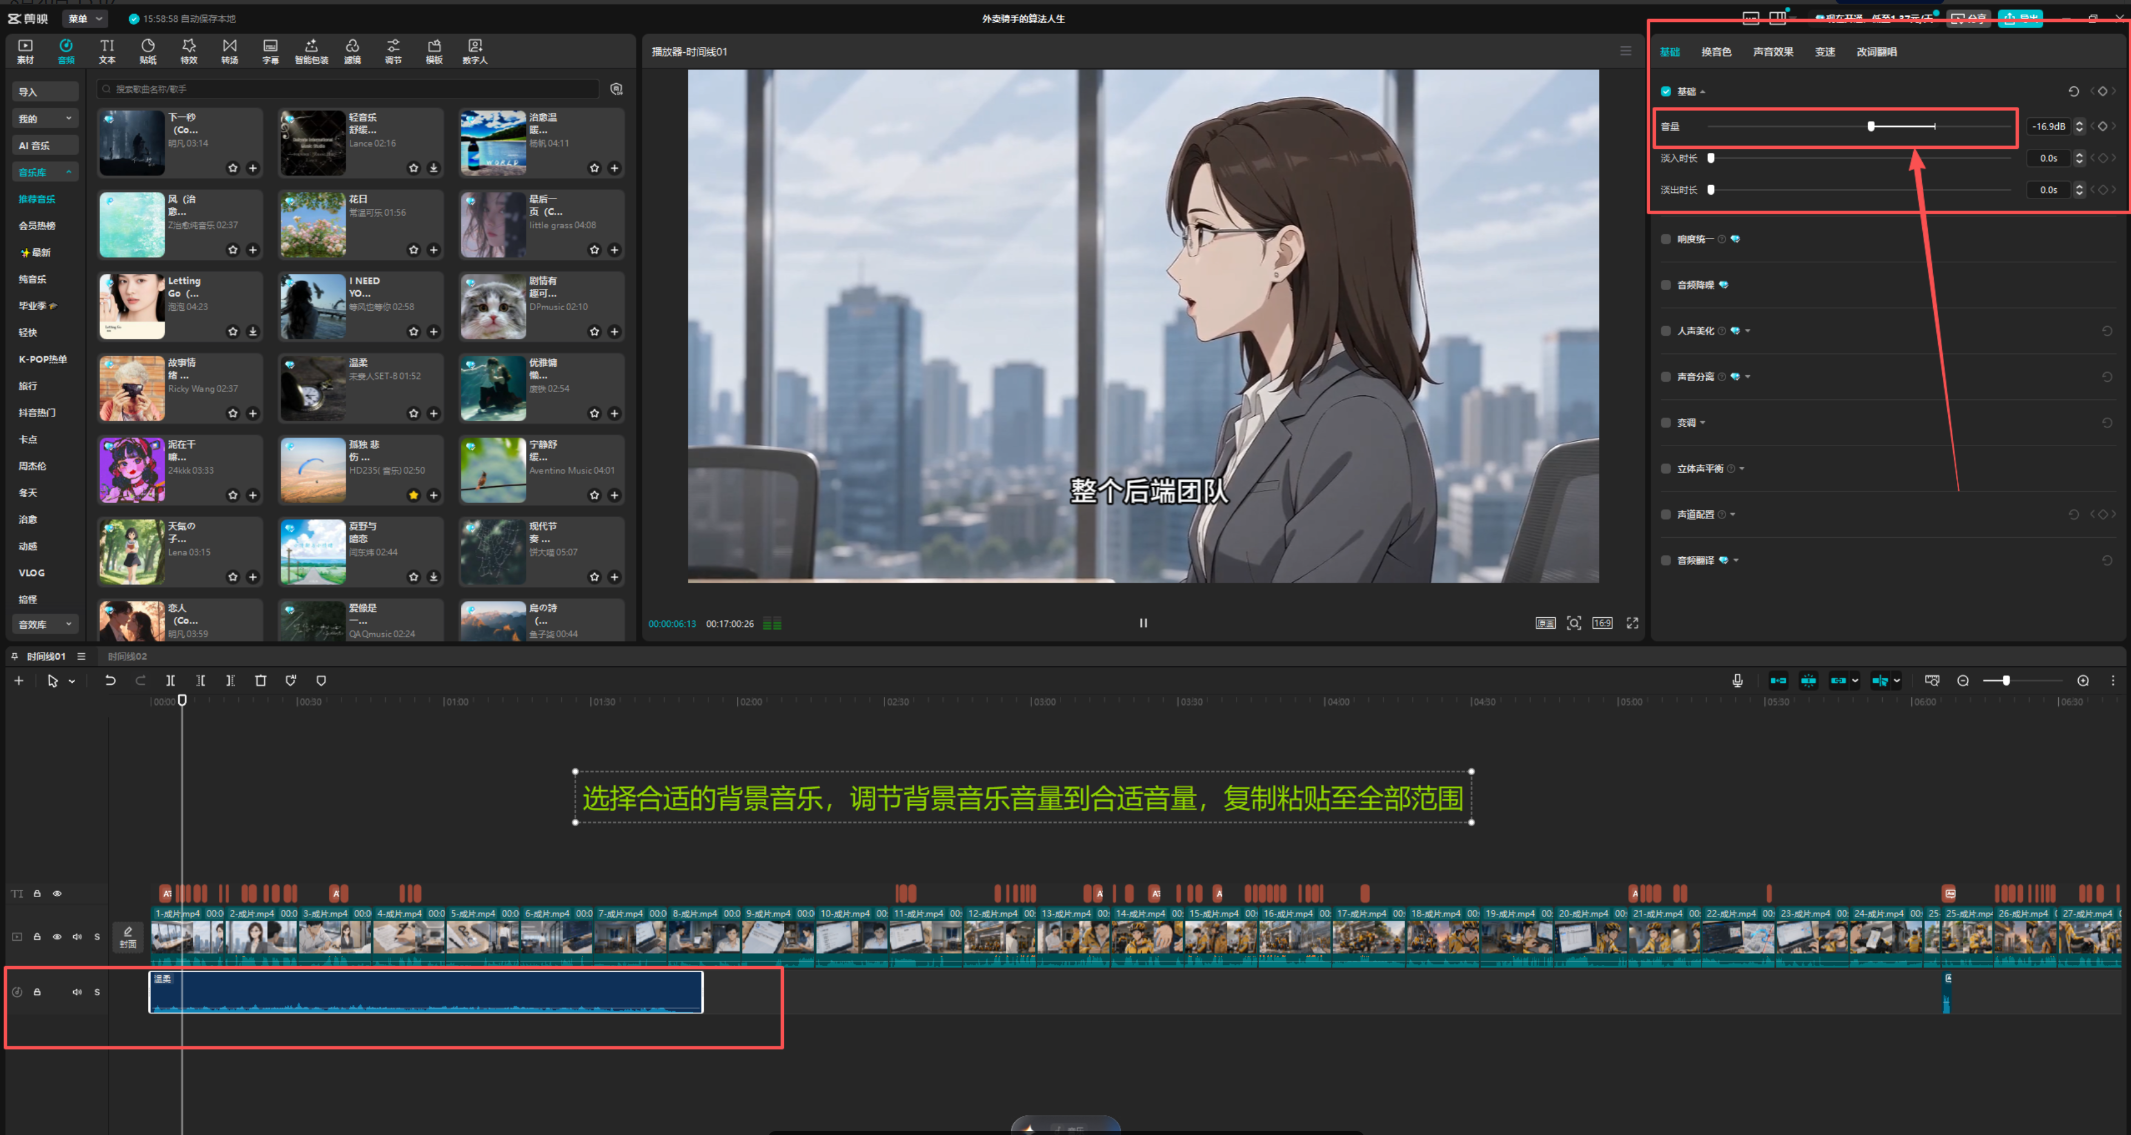Enable the 变调 pitch shift checkbox

point(1666,423)
